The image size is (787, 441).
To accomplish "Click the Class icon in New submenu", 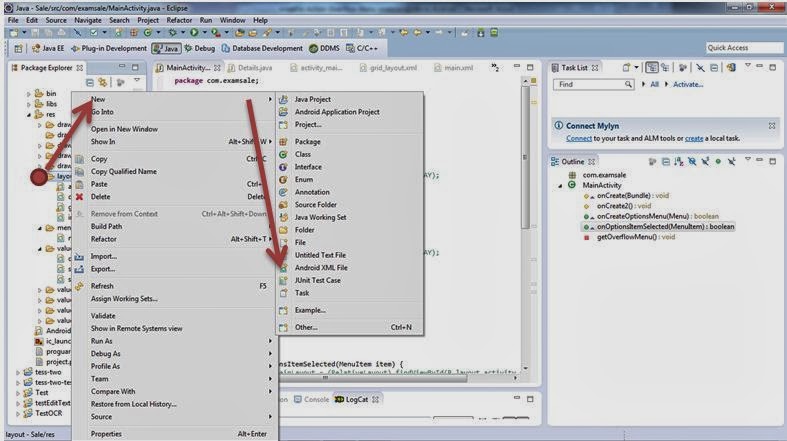I will pos(284,155).
